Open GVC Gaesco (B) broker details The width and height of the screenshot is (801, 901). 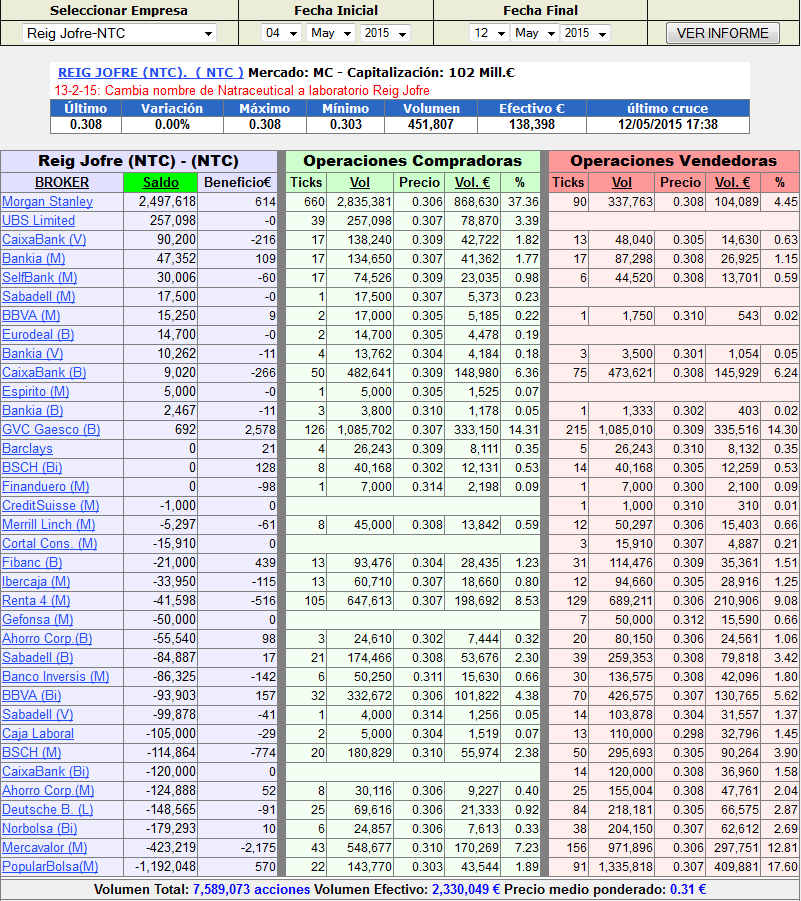pos(51,429)
